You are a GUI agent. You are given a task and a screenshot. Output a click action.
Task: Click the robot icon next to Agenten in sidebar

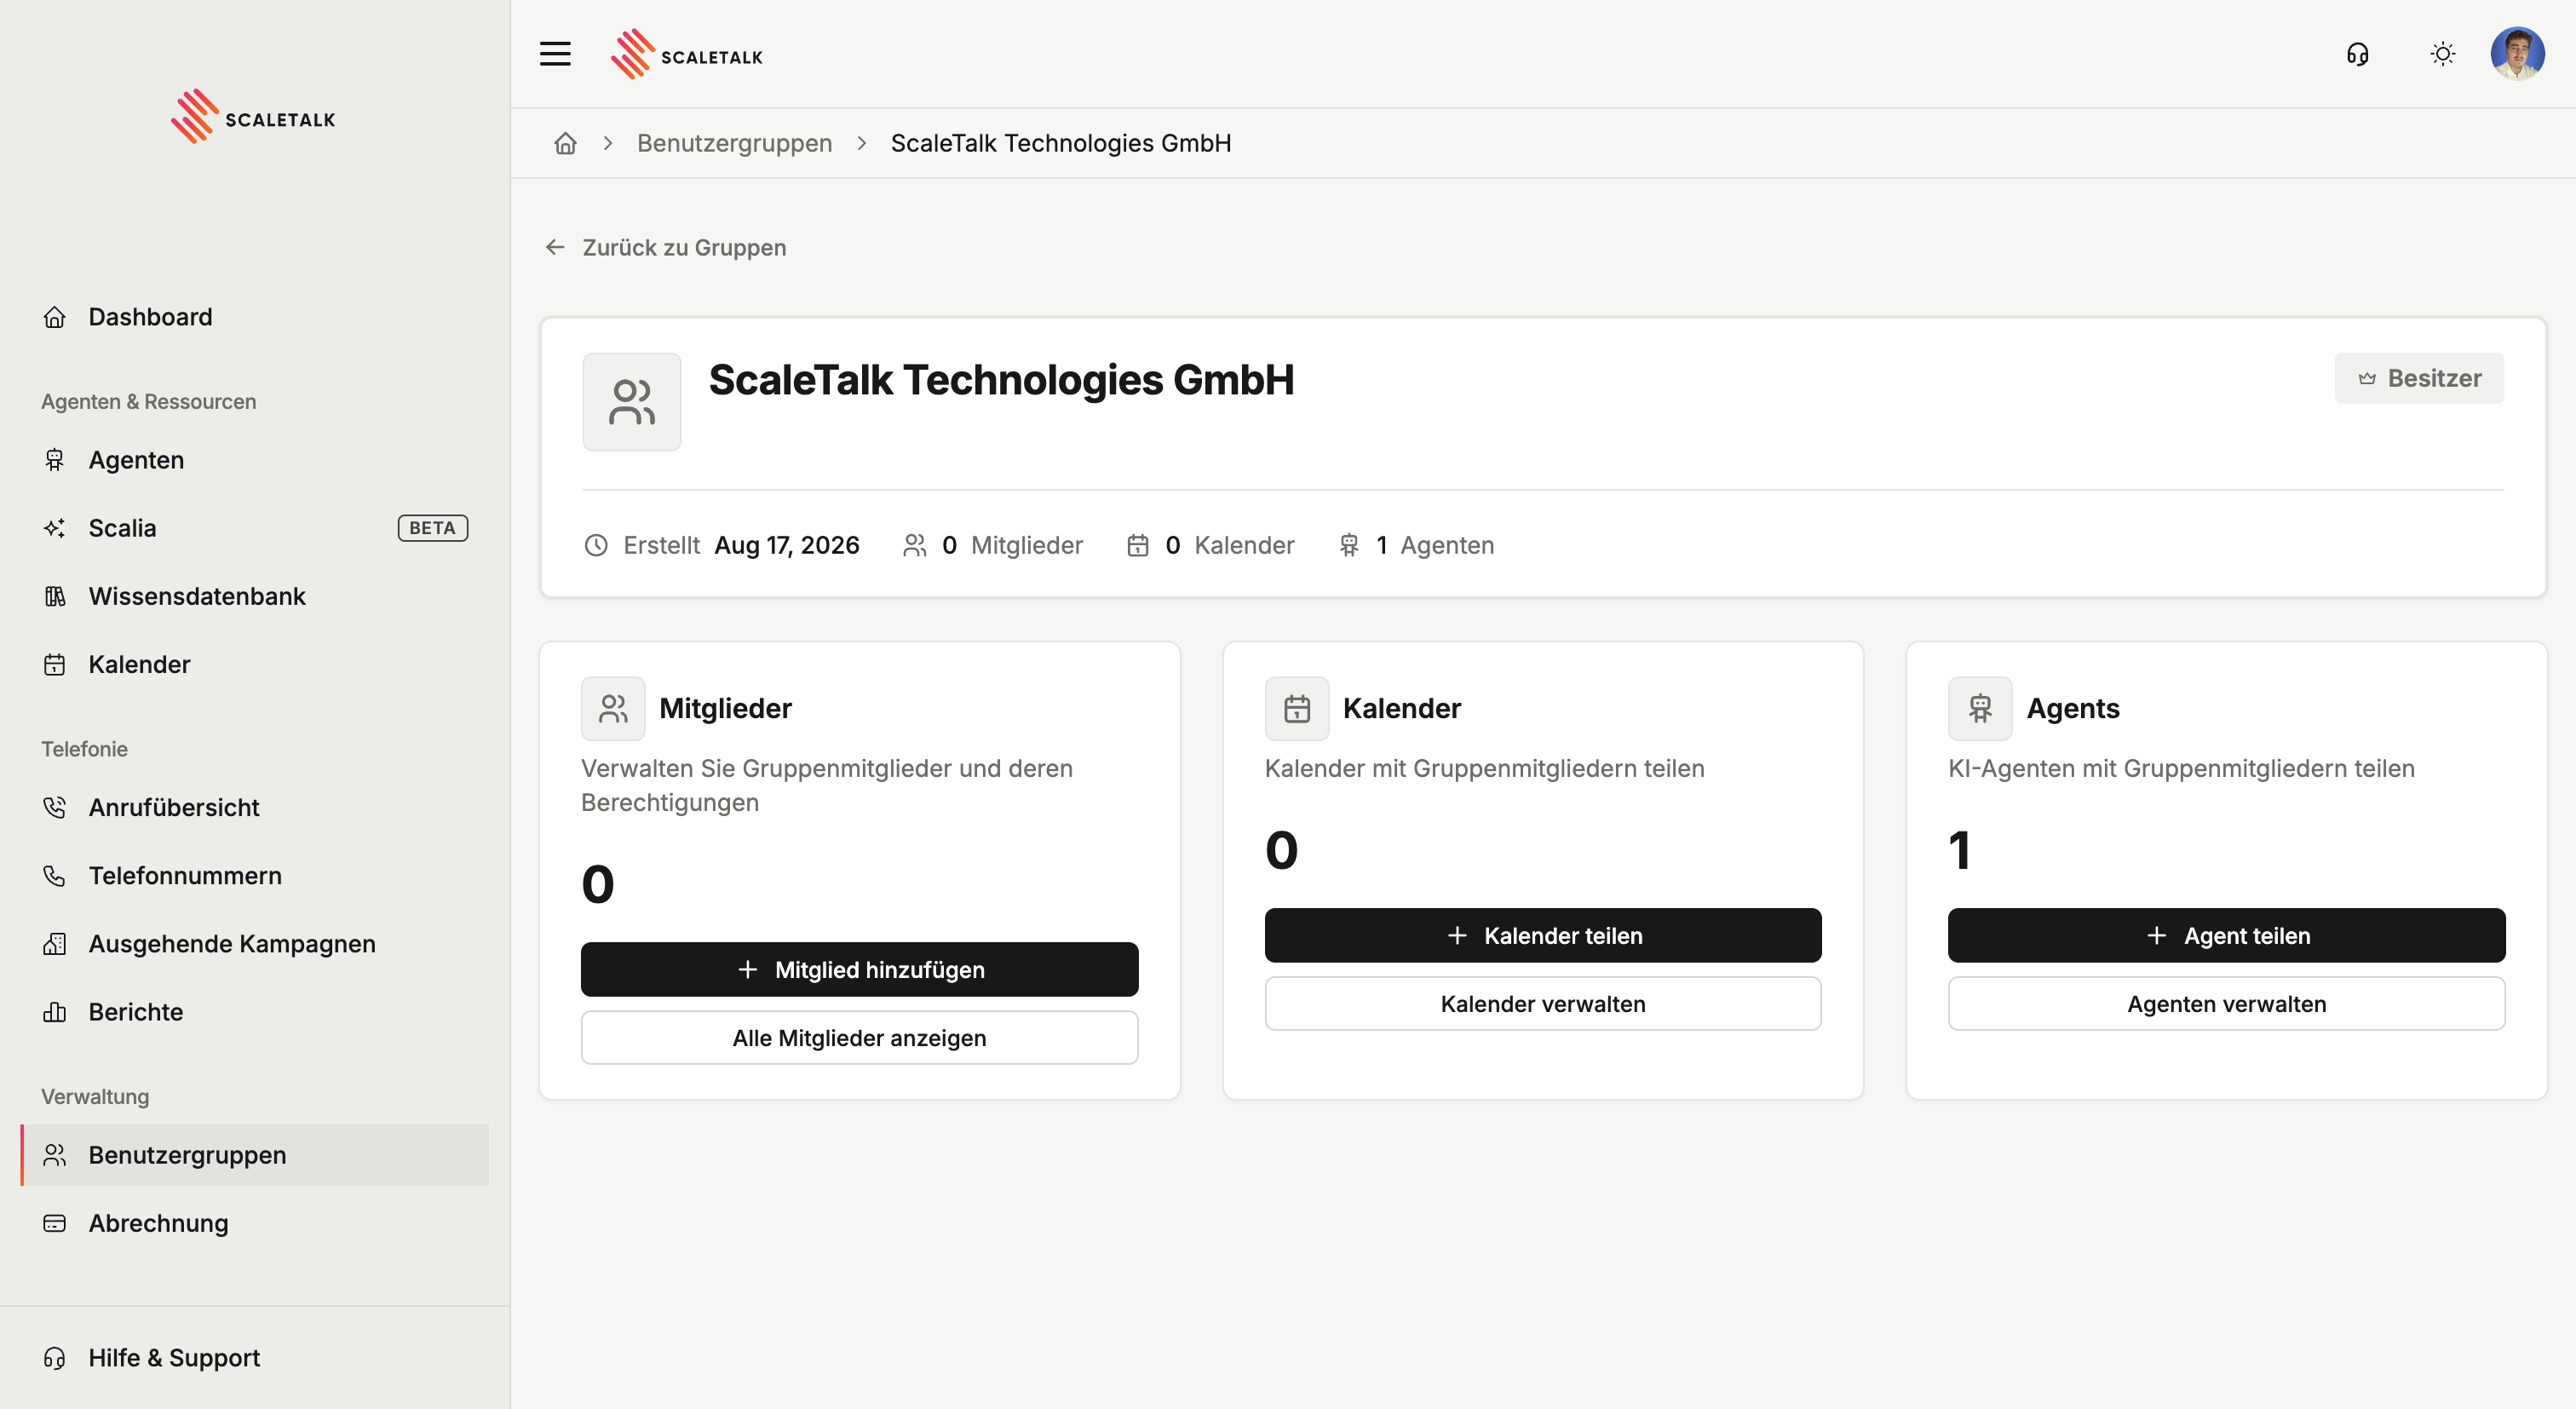point(55,460)
